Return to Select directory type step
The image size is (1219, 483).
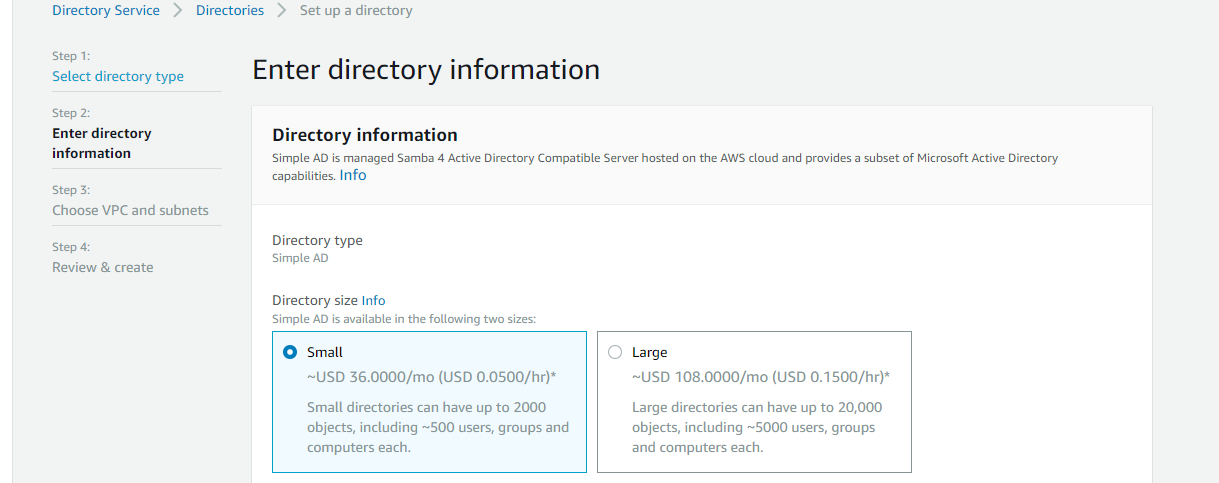click(118, 76)
